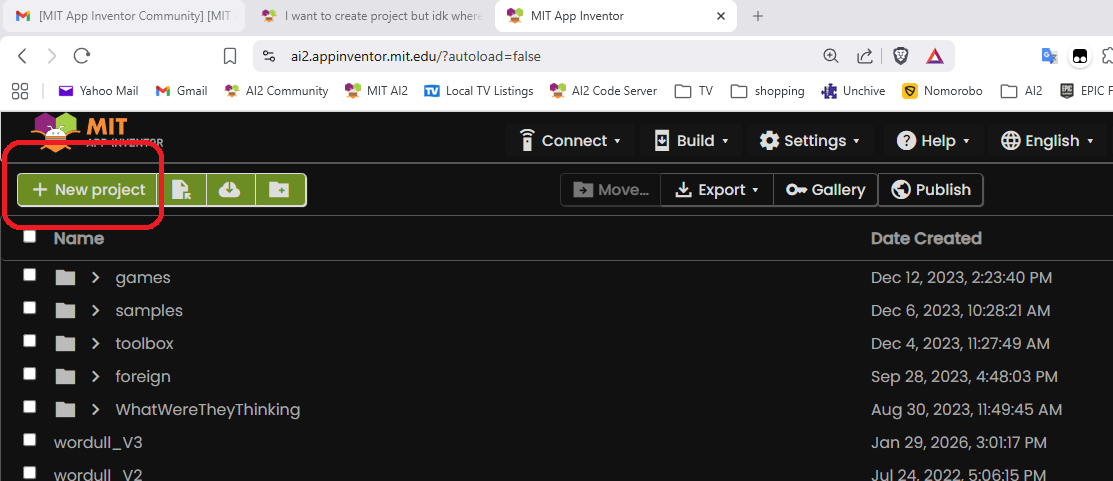Click the import project download-cloud icon

(230, 190)
